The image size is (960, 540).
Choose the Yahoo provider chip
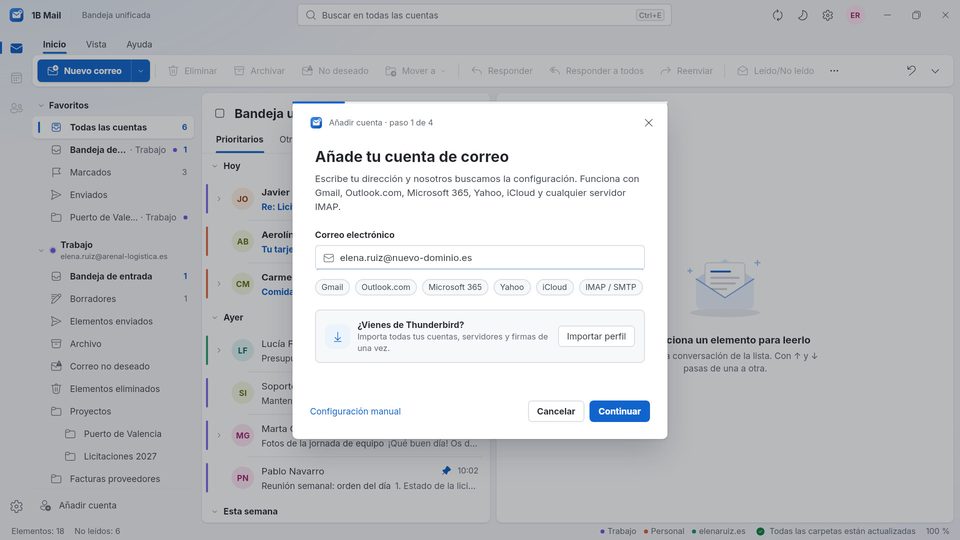512,287
